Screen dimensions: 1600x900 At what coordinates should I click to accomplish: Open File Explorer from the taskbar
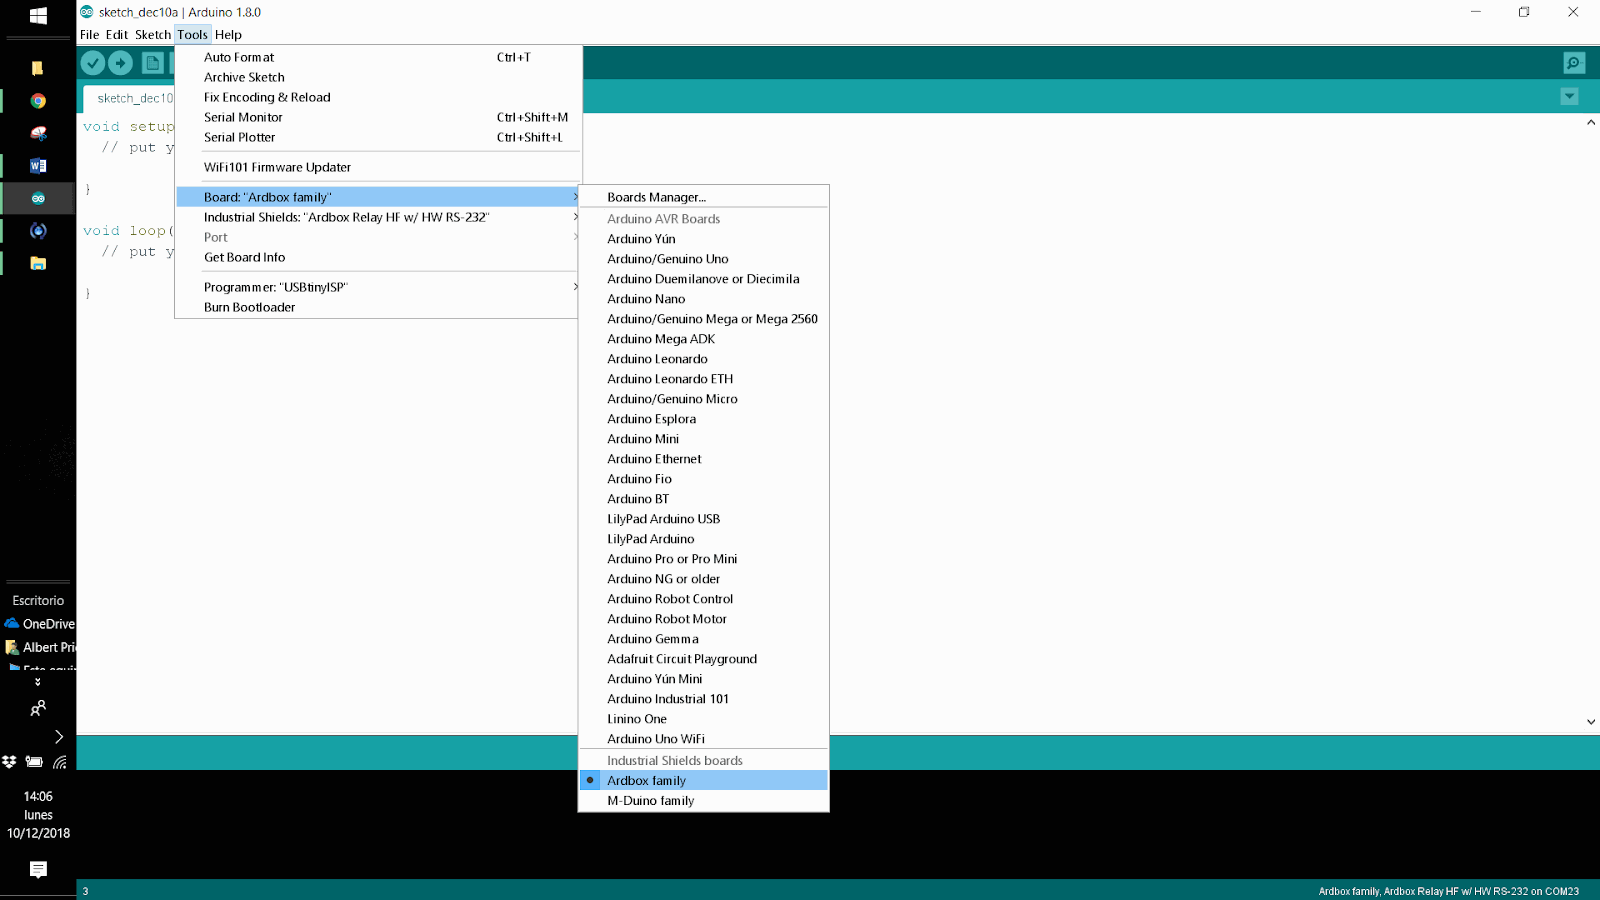(38, 263)
